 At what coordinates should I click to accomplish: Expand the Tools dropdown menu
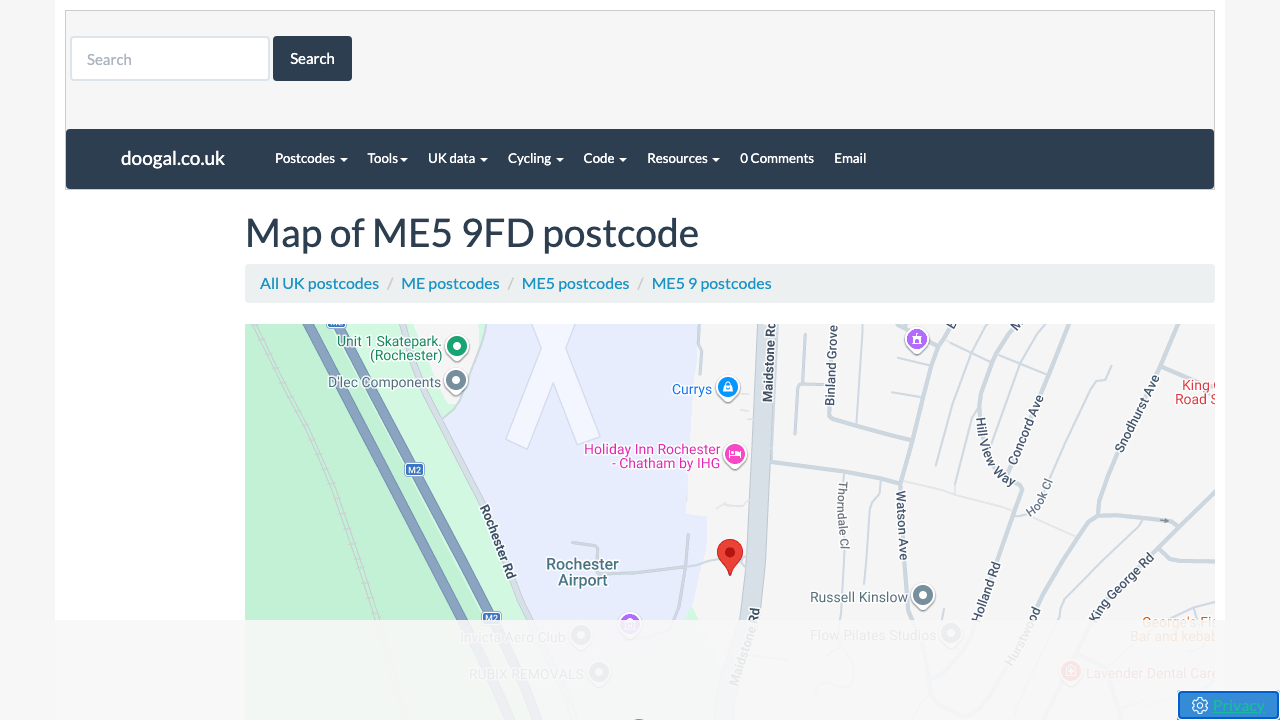click(x=387, y=158)
